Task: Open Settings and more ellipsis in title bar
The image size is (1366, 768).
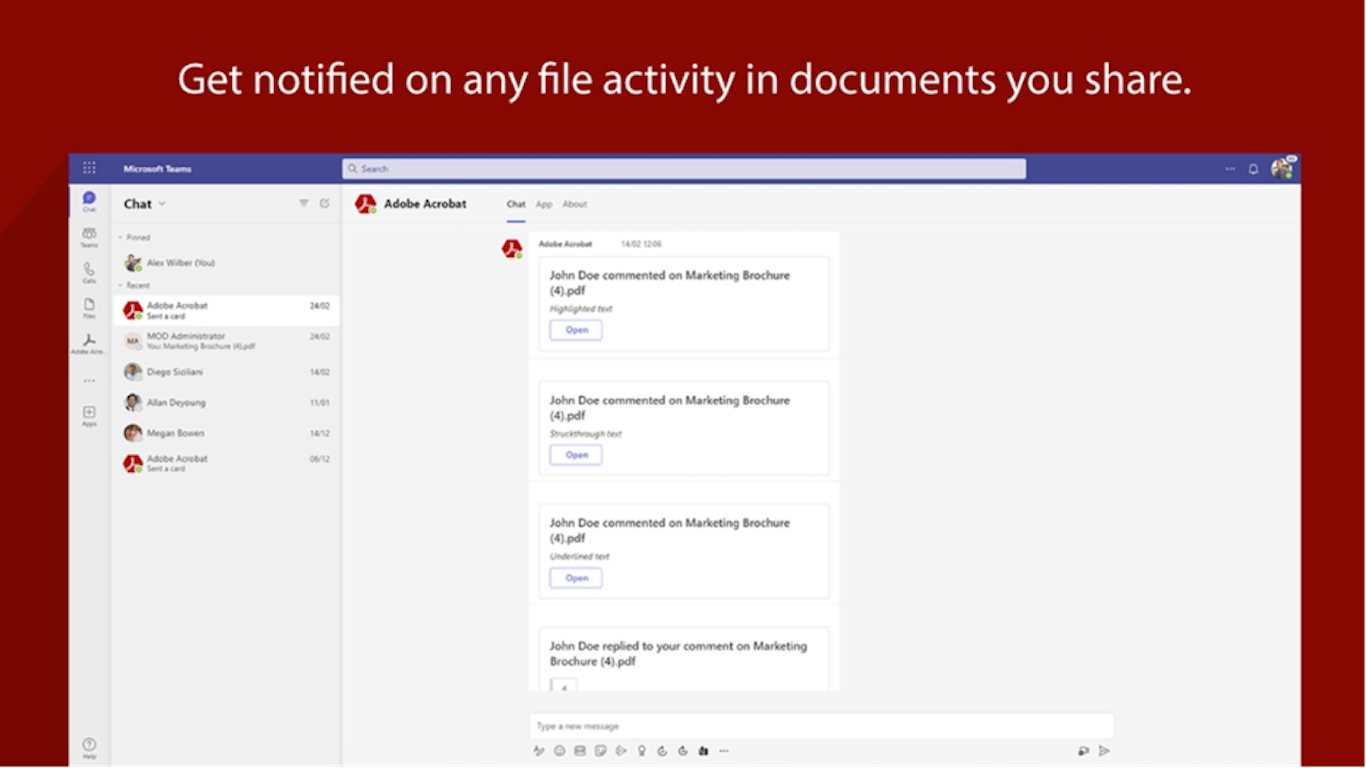Action: pyautogui.click(x=1230, y=169)
